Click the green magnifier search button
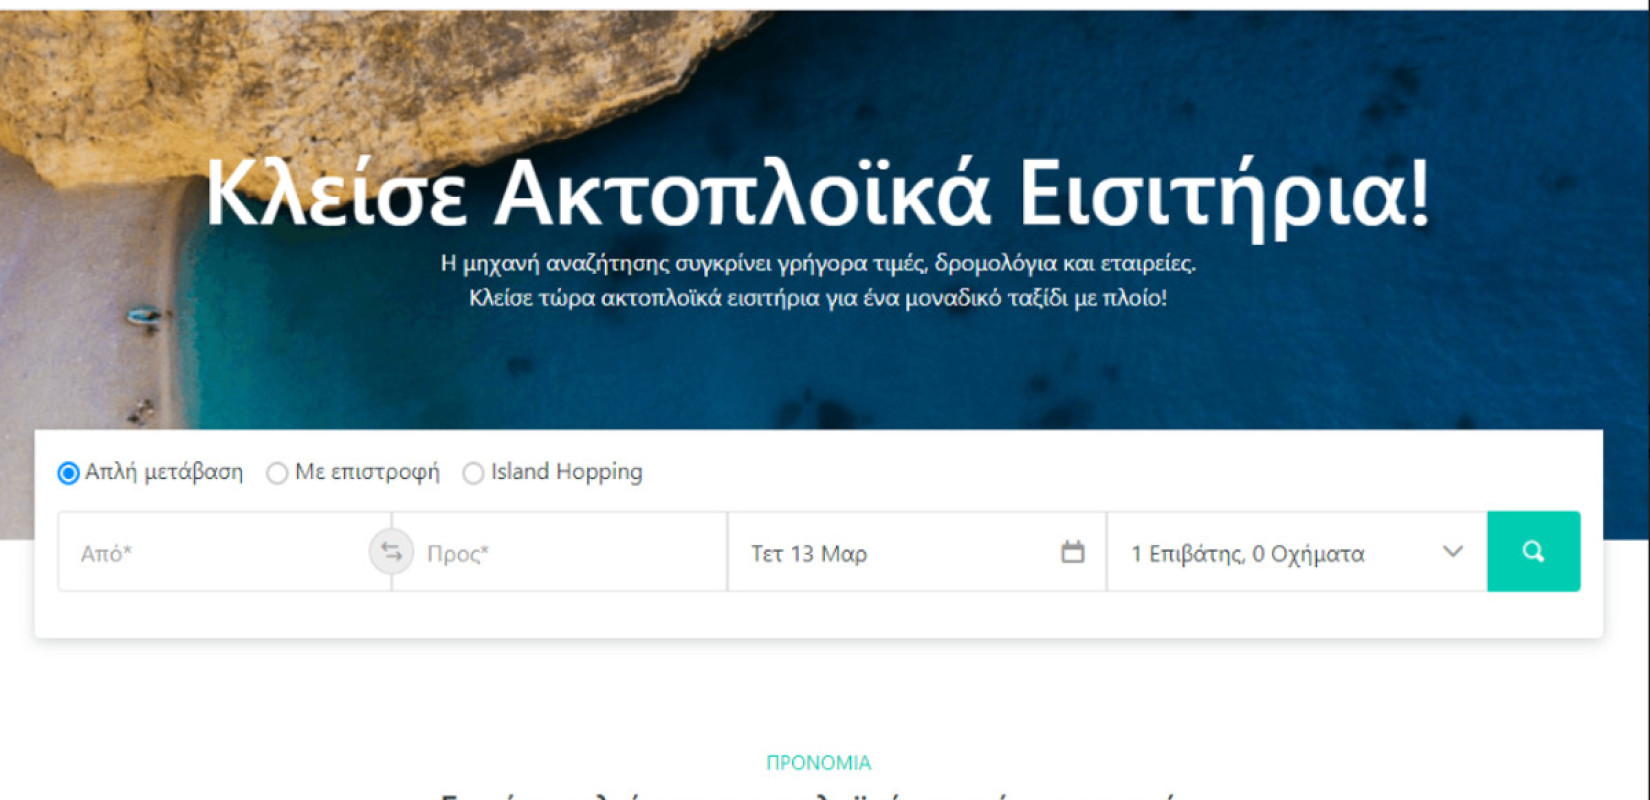Screen dimensions: 1650x800 1533,551
